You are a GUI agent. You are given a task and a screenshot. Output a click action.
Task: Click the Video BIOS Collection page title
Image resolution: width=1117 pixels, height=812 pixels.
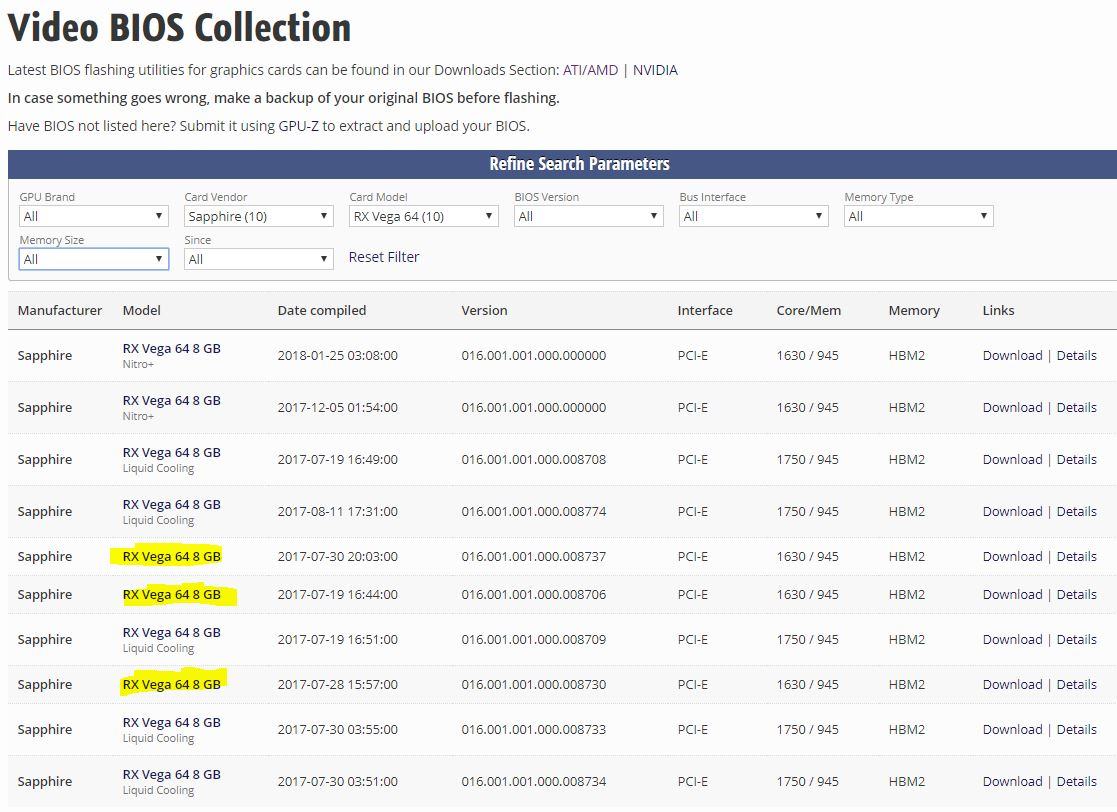(x=180, y=28)
